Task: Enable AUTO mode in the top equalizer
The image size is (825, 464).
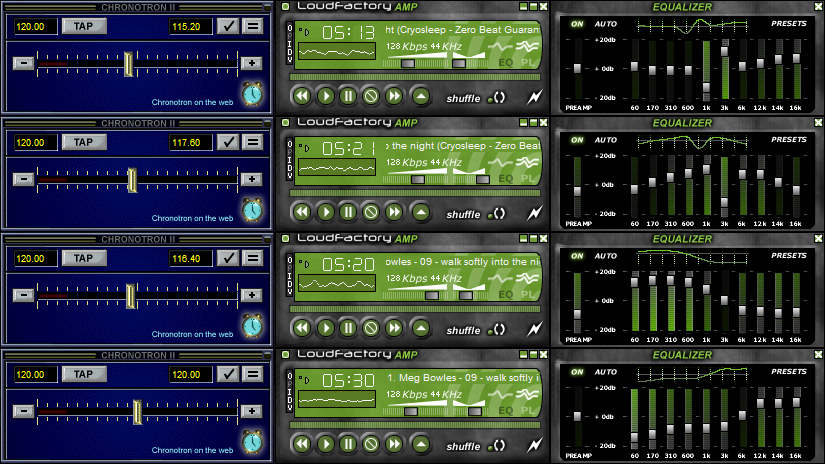Action: (606, 22)
